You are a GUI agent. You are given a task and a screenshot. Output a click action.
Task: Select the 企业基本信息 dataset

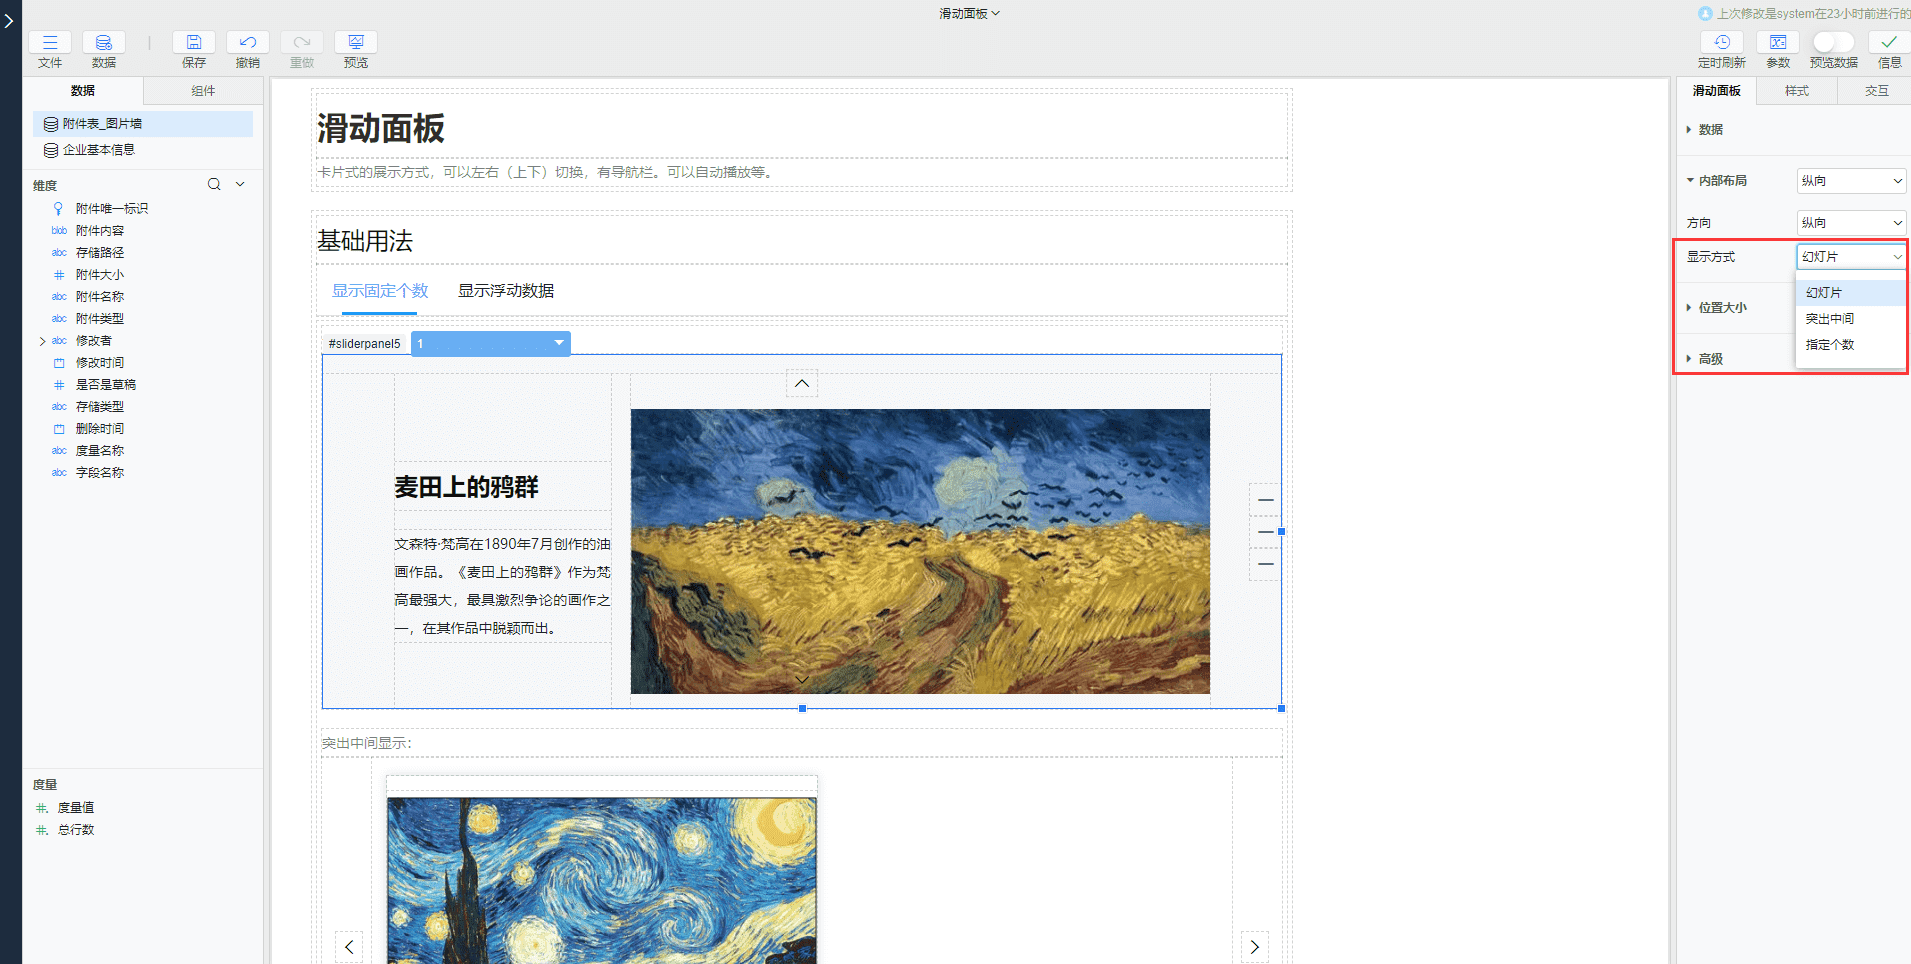click(x=98, y=150)
